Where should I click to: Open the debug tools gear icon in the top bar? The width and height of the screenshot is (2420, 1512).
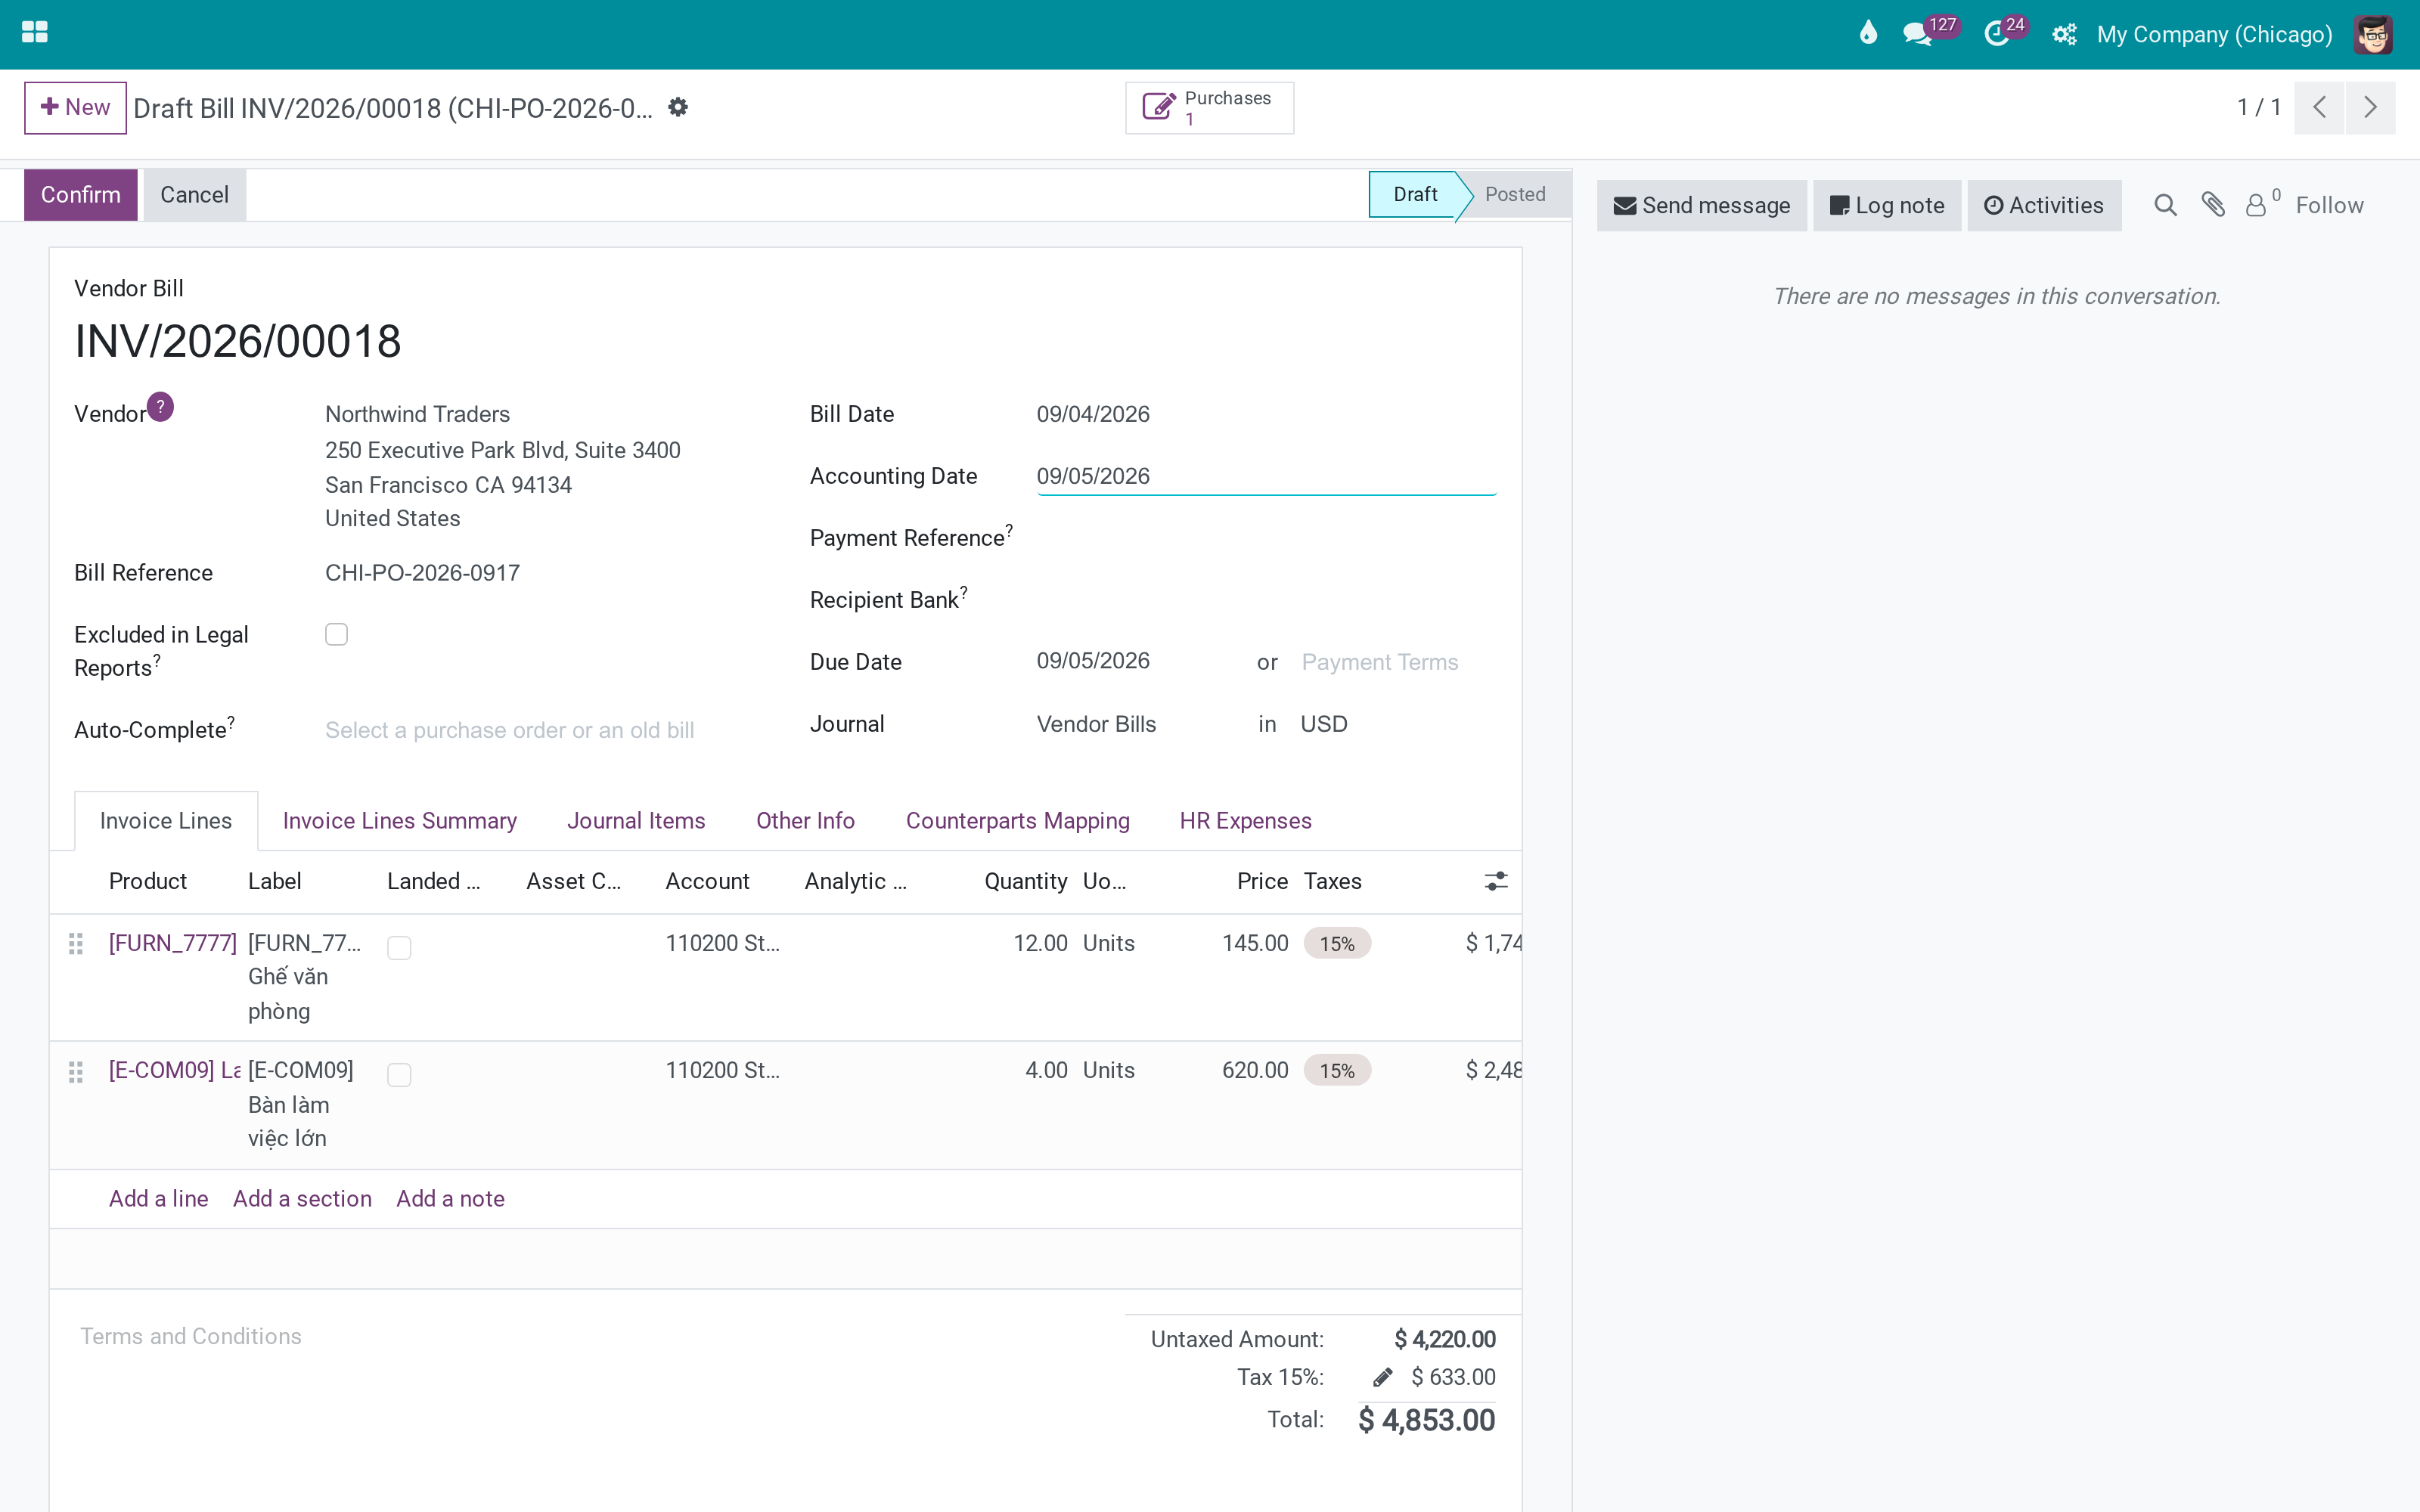pos(2064,34)
